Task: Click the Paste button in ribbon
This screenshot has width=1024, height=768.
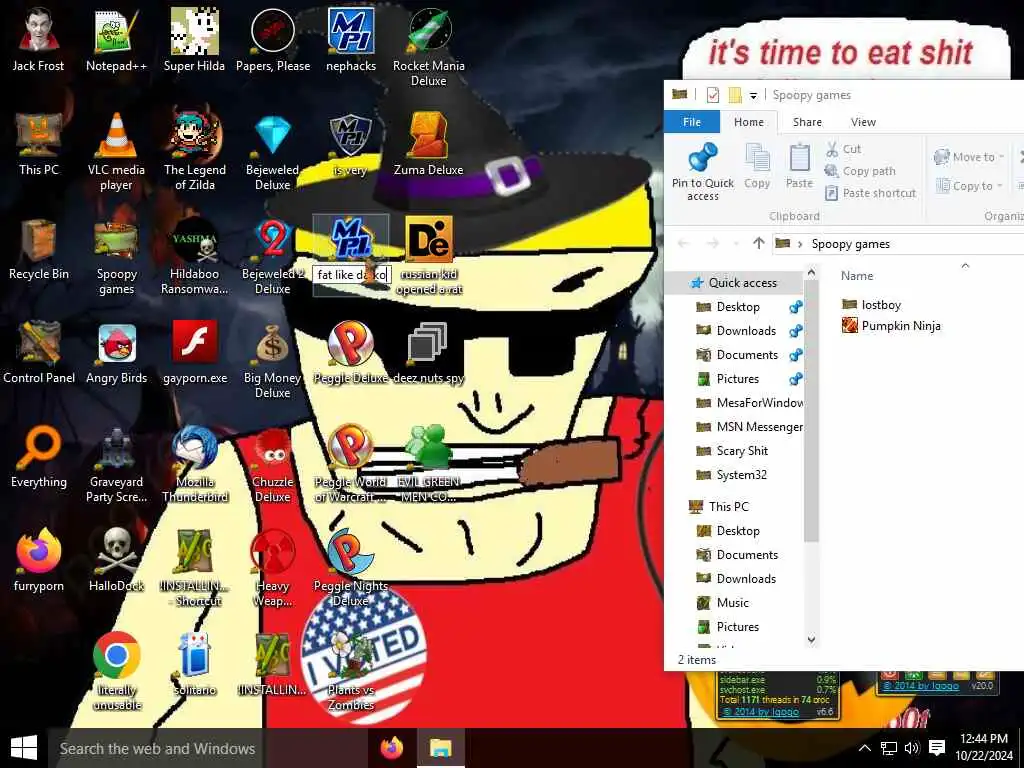Action: pos(799,167)
